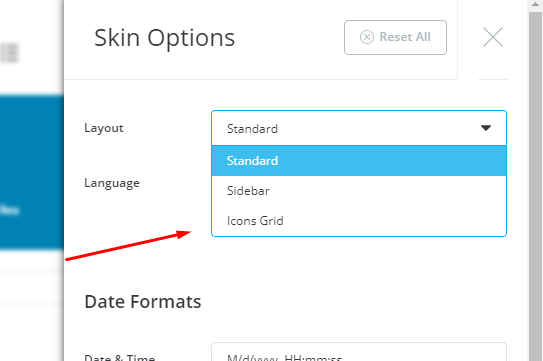This screenshot has width=543, height=361.
Task: Click the Date & Time label
Action: tap(119, 357)
